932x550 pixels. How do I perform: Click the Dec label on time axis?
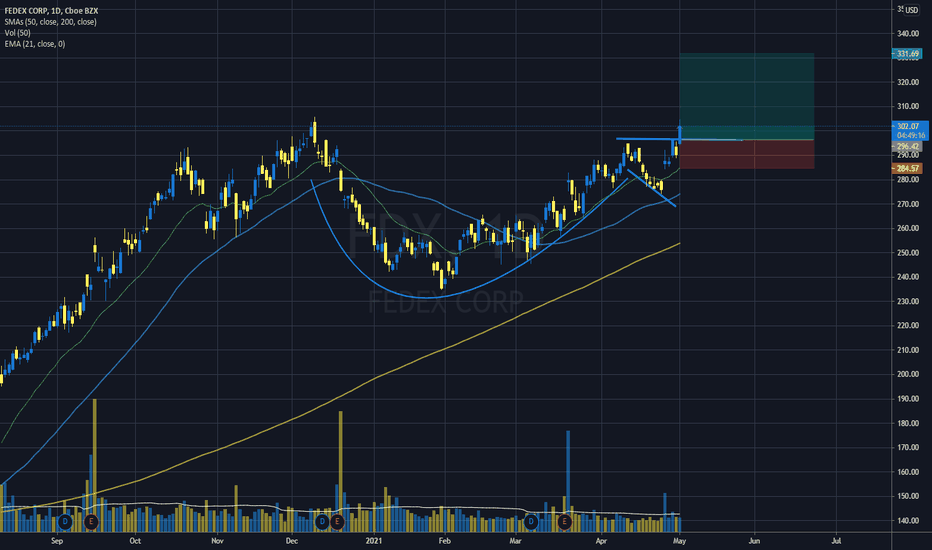pos(291,541)
